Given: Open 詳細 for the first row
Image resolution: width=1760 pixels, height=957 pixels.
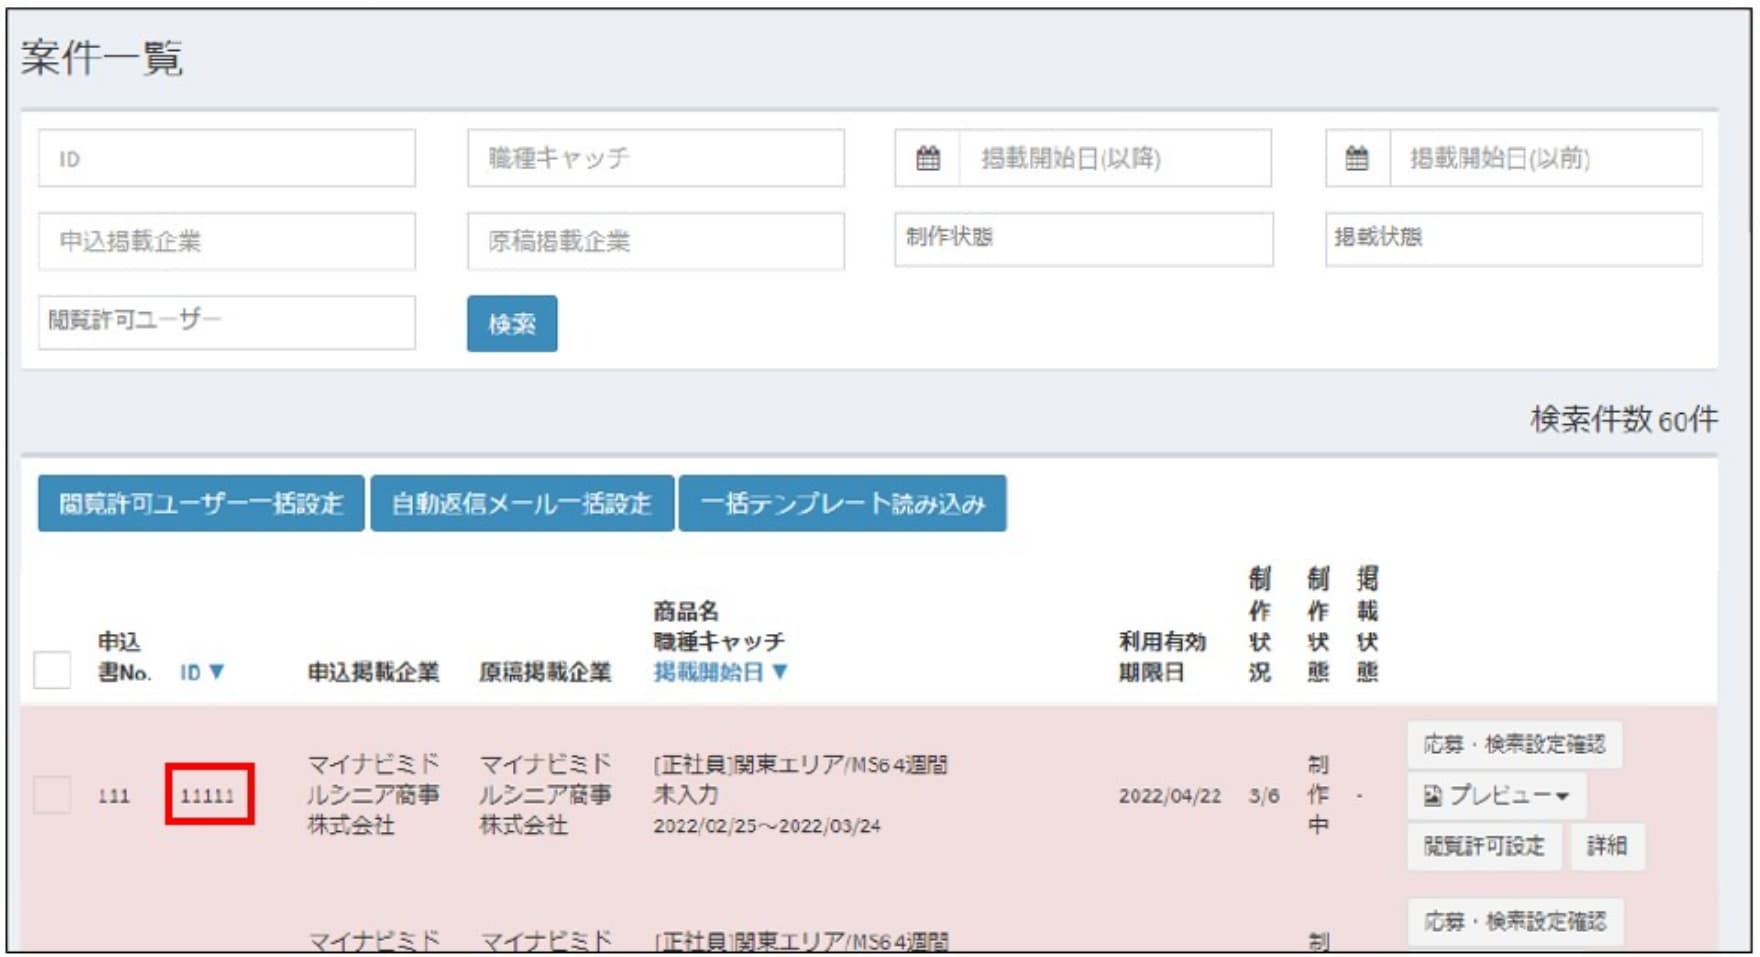Looking at the screenshot, I should point(1606,846).
